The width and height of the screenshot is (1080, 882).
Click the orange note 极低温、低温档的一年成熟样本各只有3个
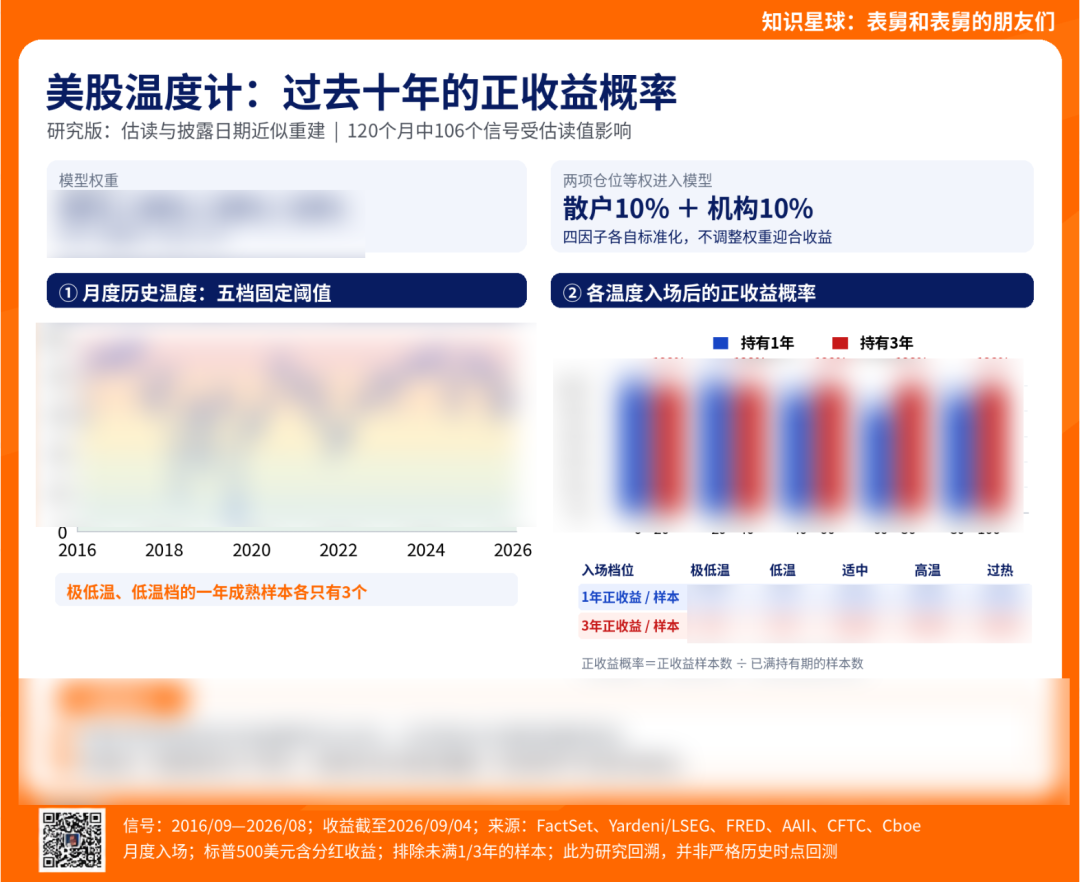[217, 592]
